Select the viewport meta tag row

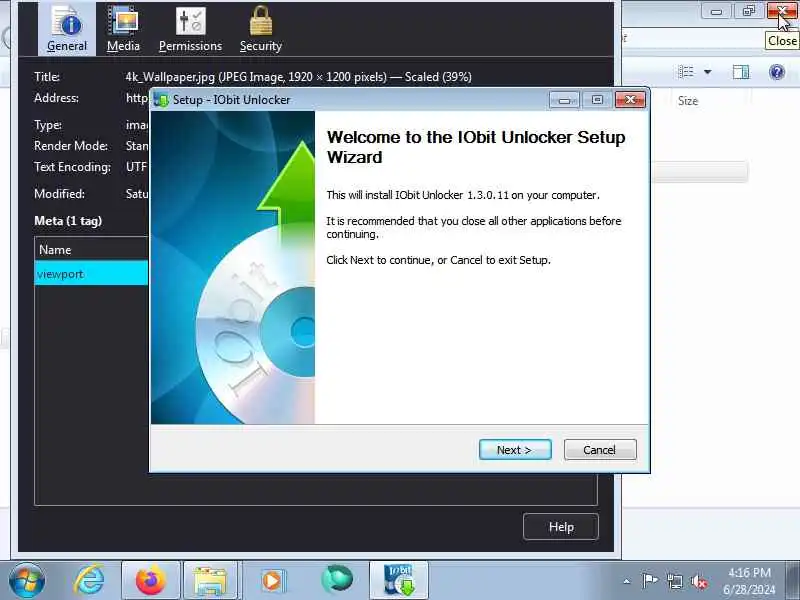pyautogui.click(x=91, y=273)
